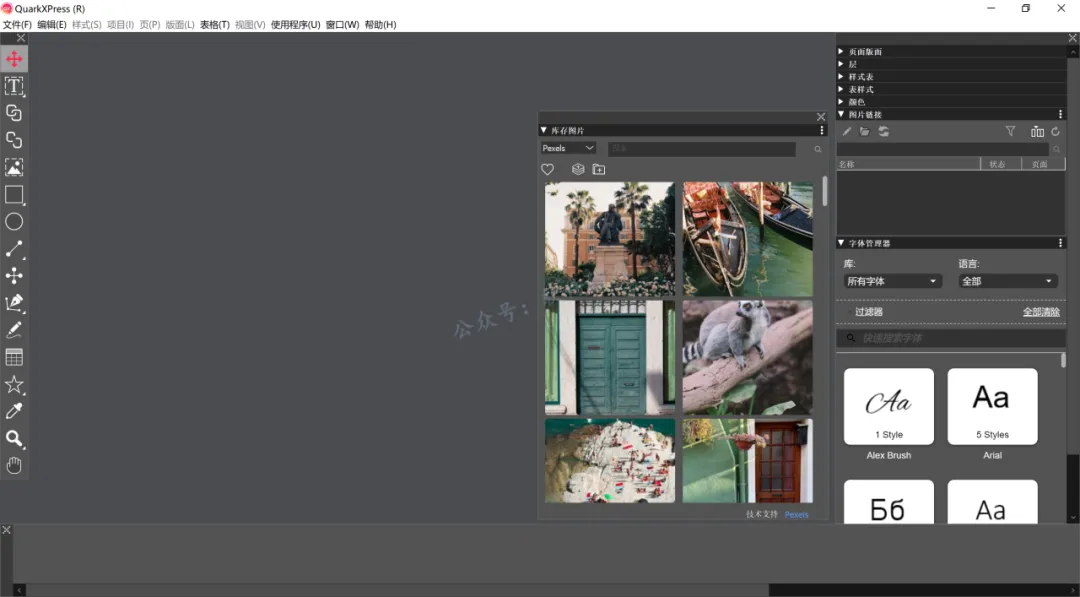Click the stacked layers icon in stock images

[x=578, y=169]
